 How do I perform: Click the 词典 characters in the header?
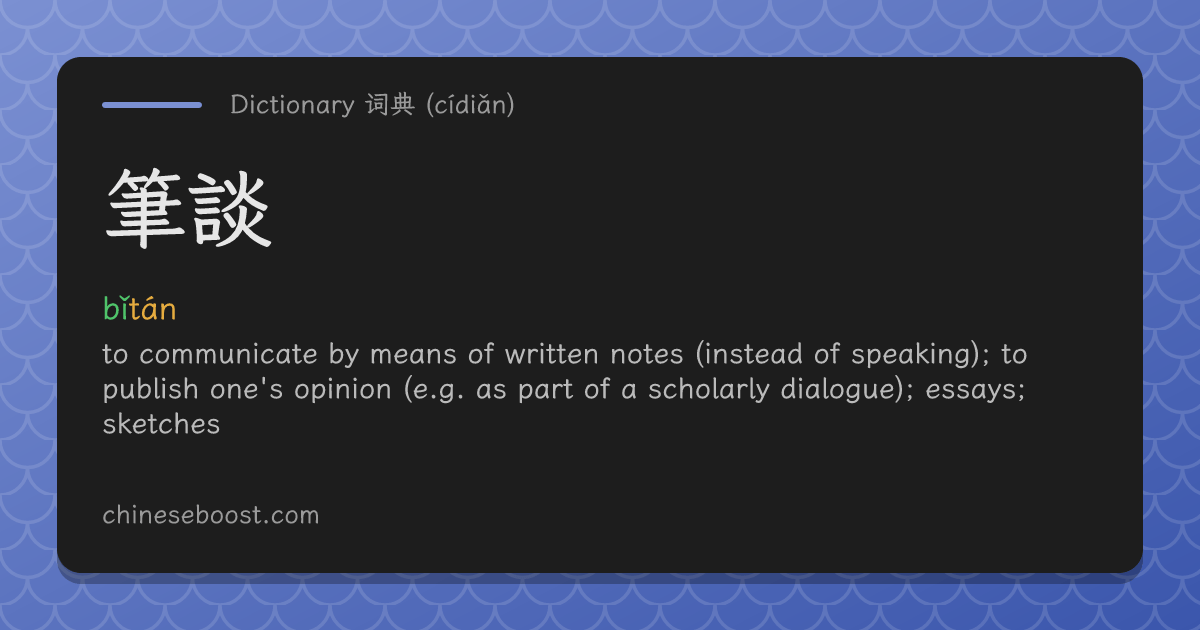tap(390, 105)
